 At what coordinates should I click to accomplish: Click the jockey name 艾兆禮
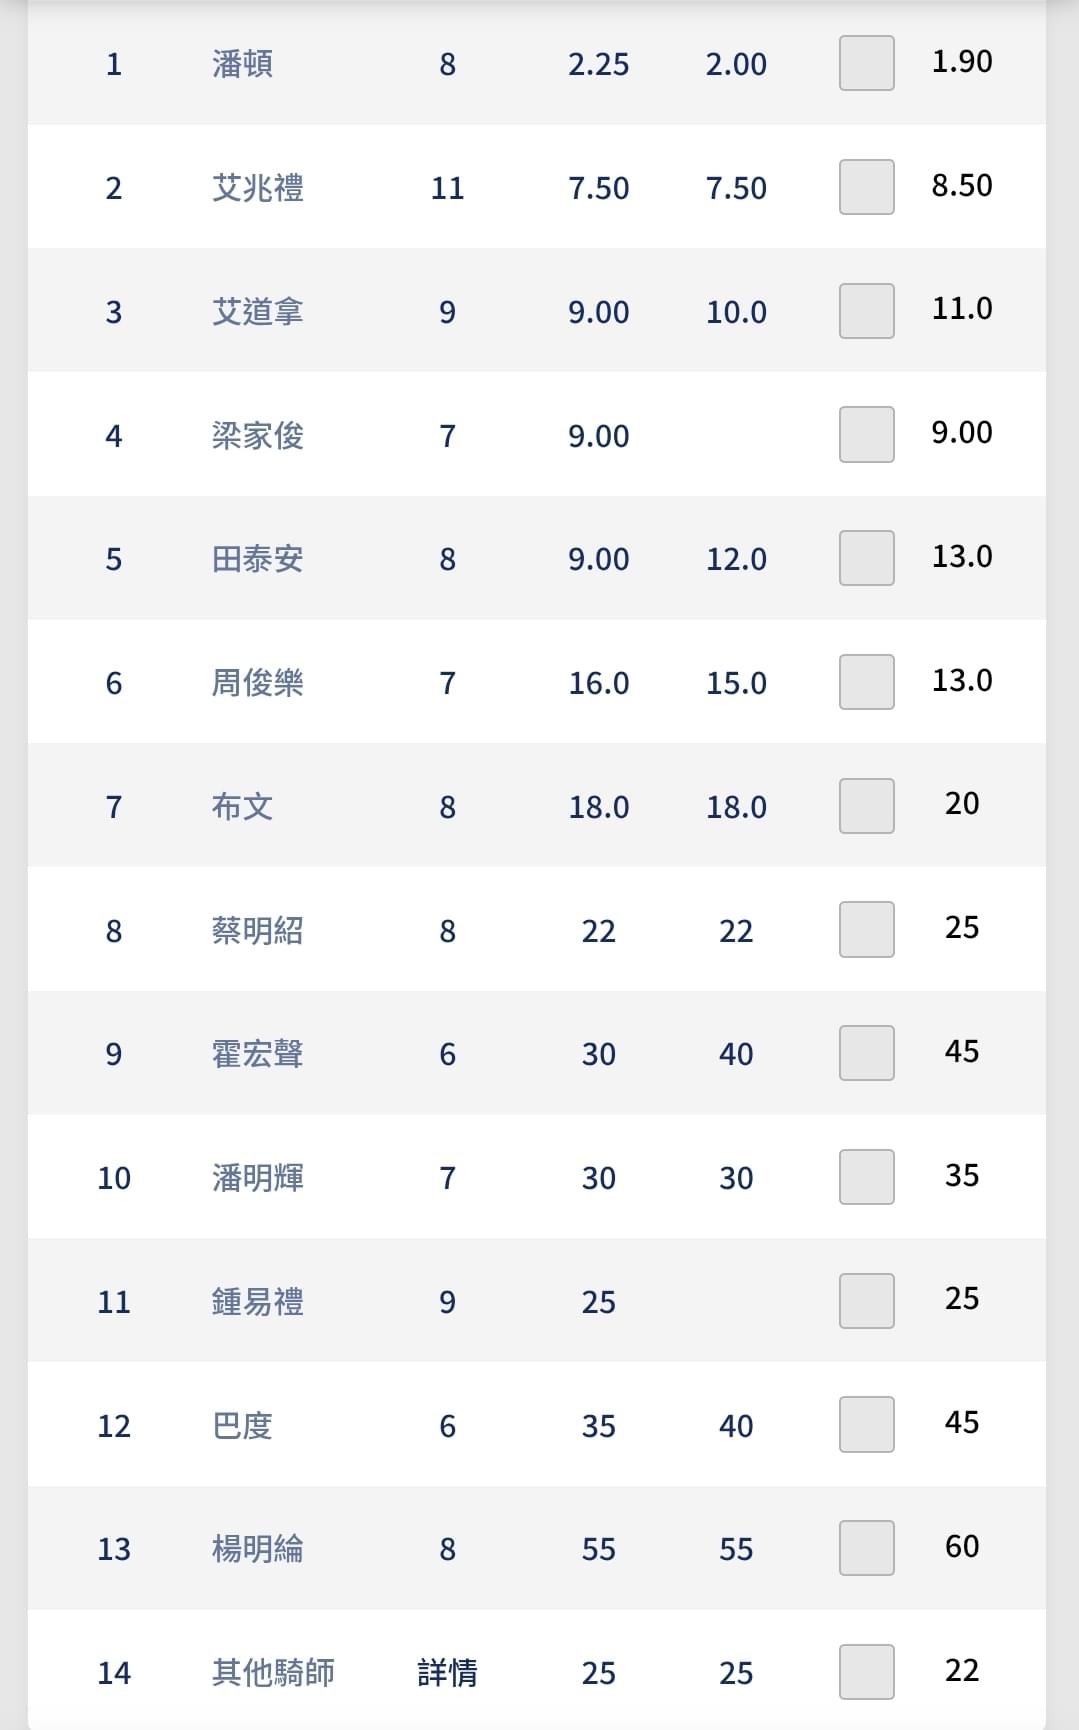257,188
